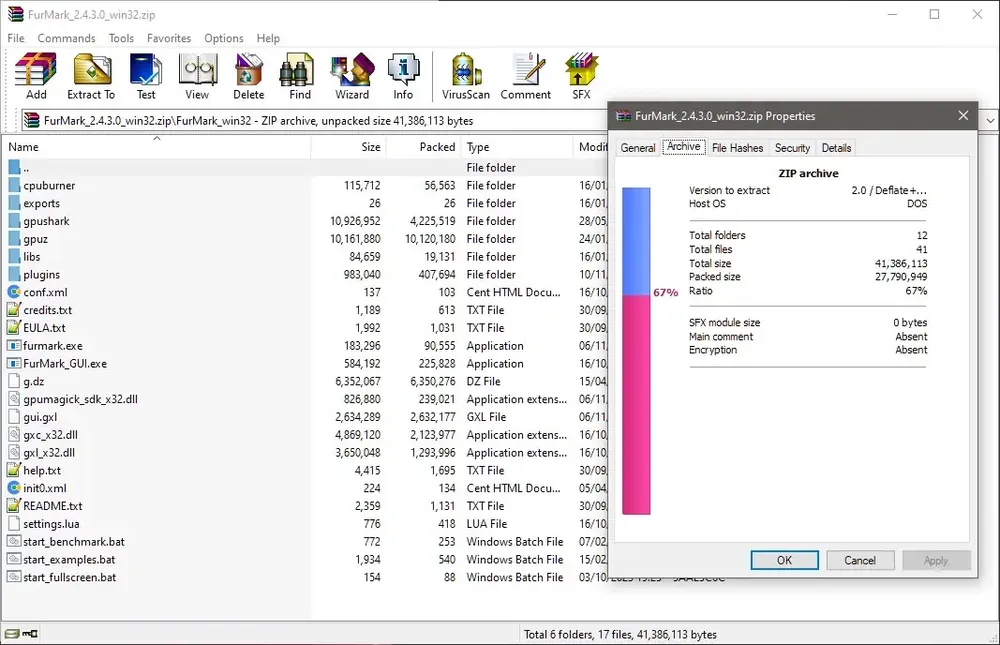
Task: Close the Properties dialog
Action: (x=963, y=115)
